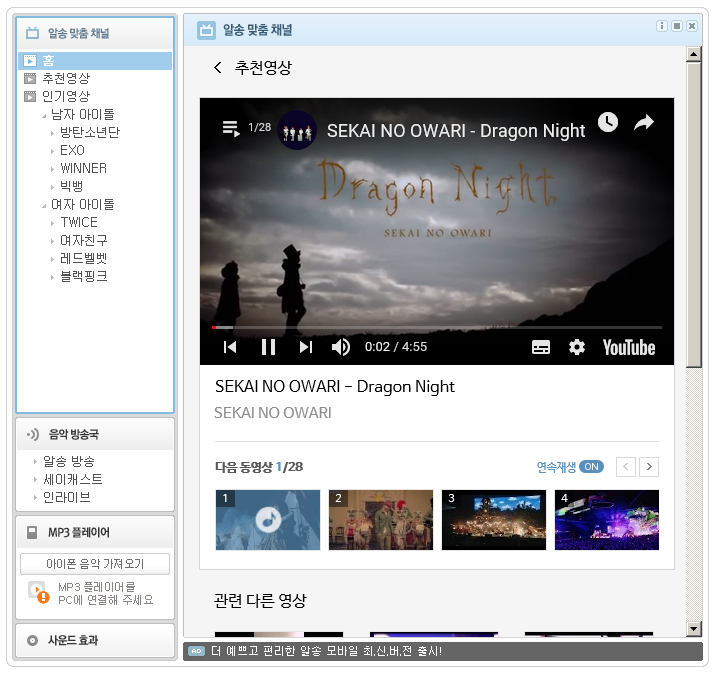Click the scrollbar down arrow
The width and height of the screenshot is (717, 674).
tap(694, 629)
